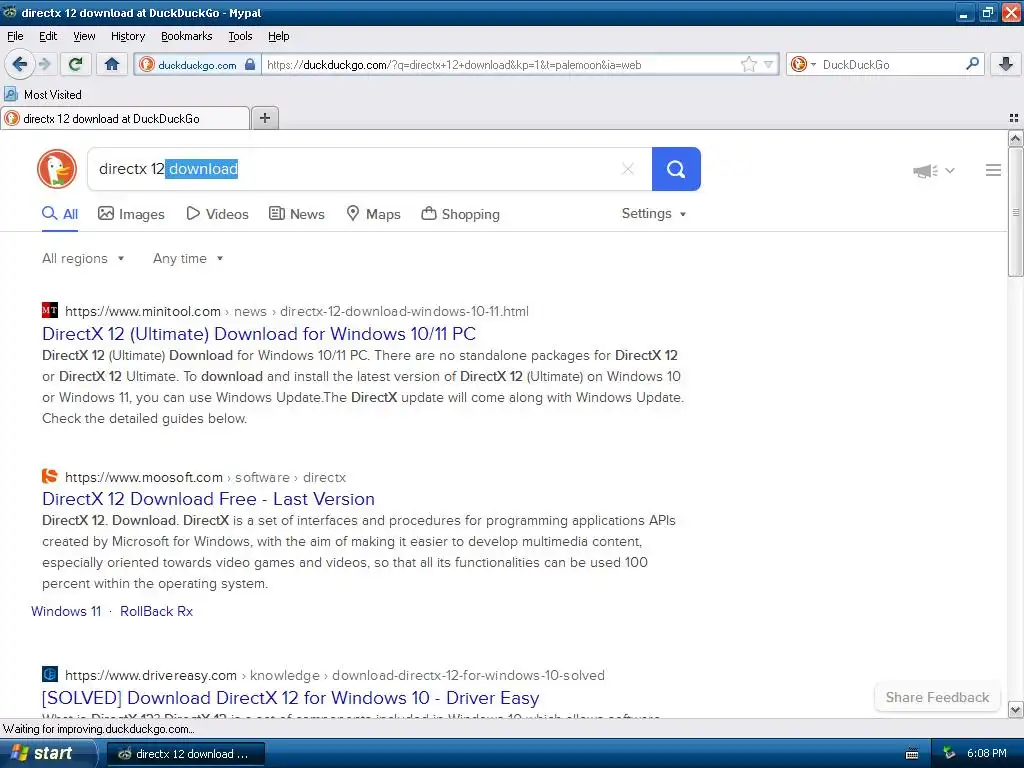The image size is (1024, 768).
Task: Click the Mypal taskbar window button
Action: (x=185, y=754)
